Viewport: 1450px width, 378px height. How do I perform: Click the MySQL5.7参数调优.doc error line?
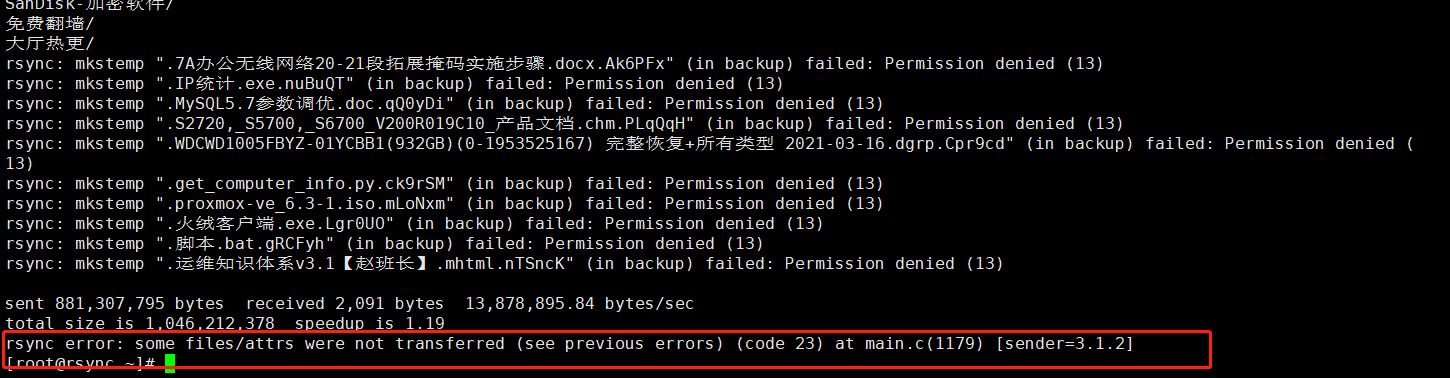pyautogui.click(x=444, y=104)
